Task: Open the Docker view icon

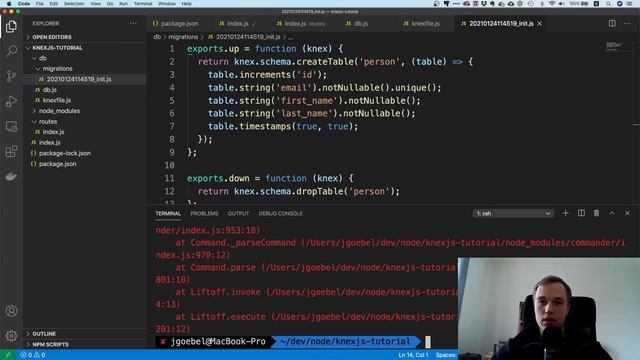Action: click(11, 176)
